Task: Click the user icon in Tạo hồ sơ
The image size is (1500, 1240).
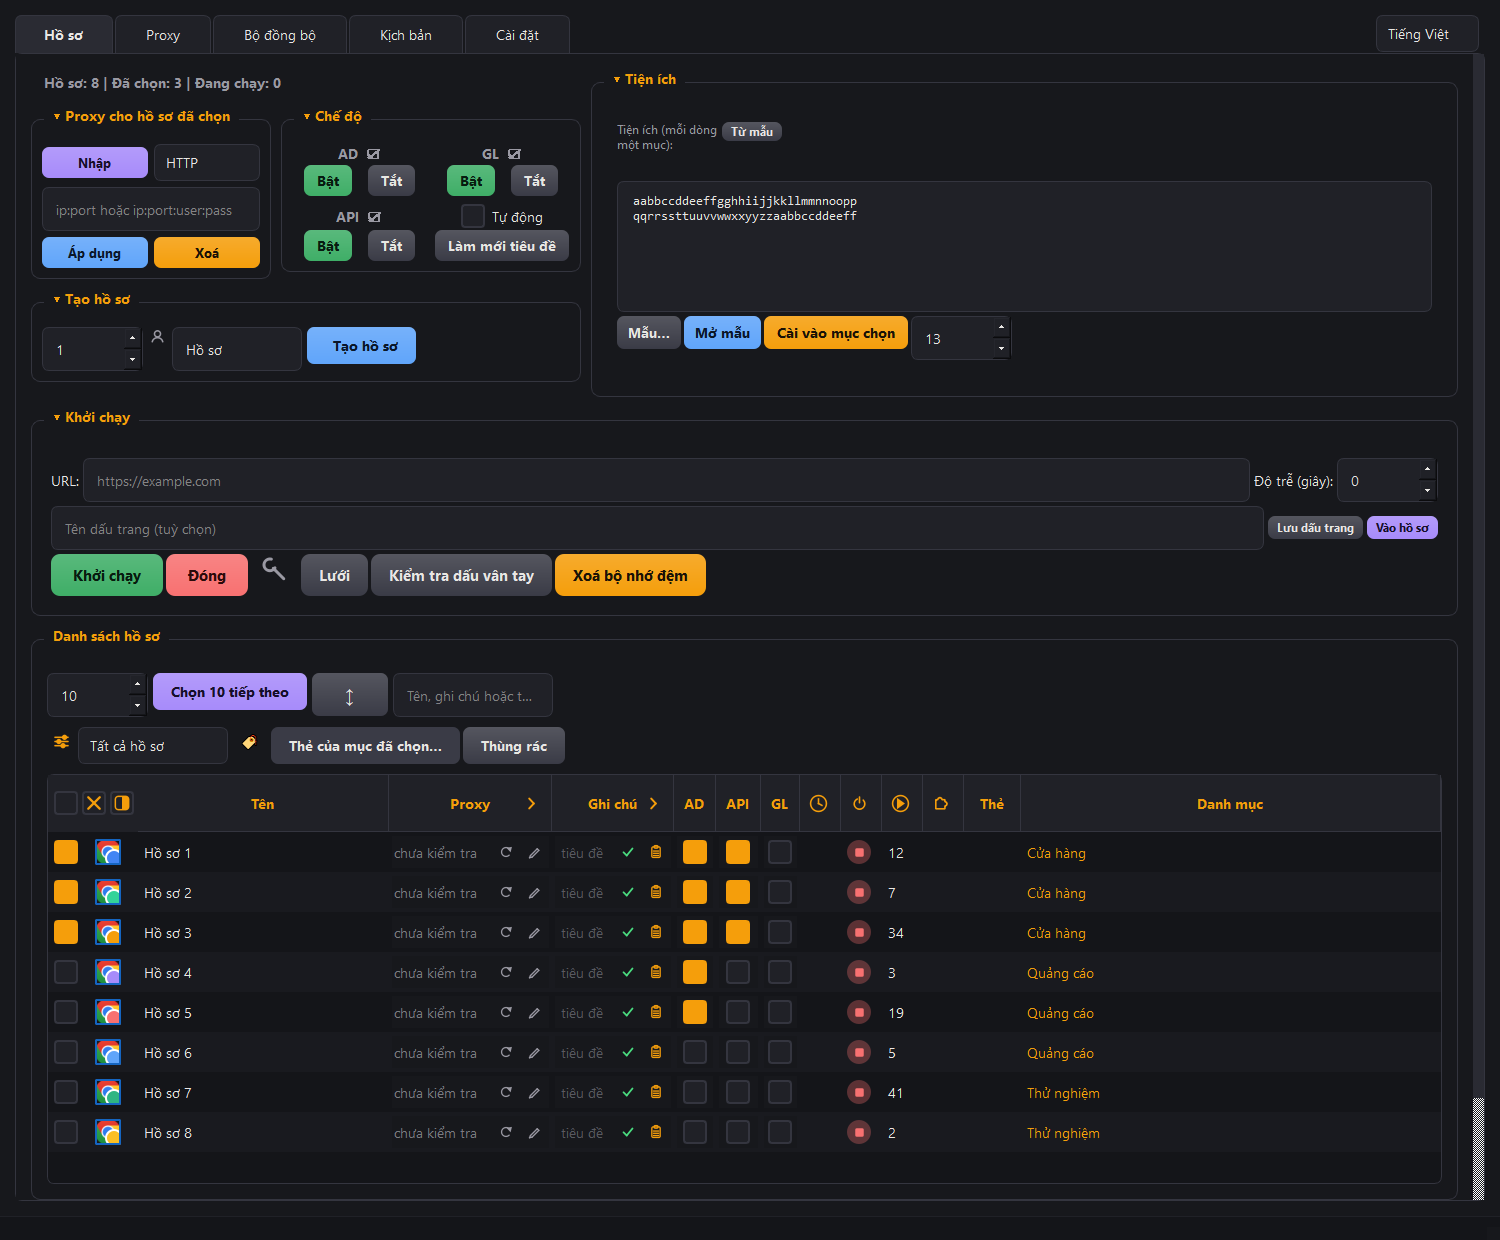Action: click(x=157, y=337)
